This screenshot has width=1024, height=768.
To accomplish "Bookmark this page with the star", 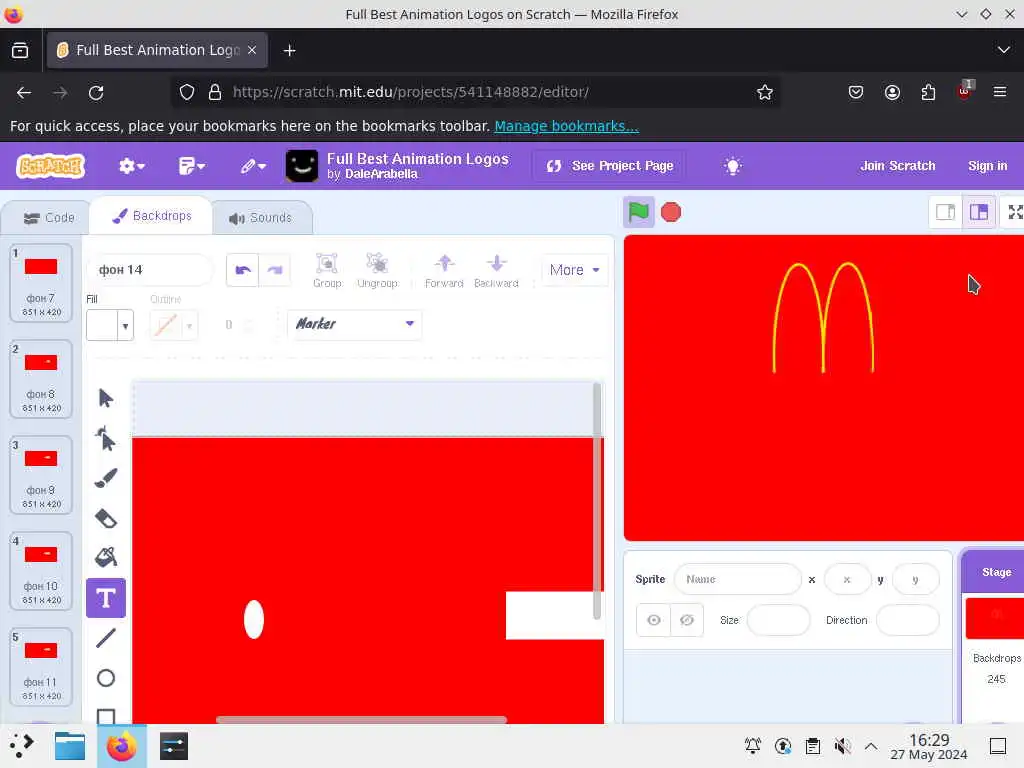I will [x=765, y=93].
